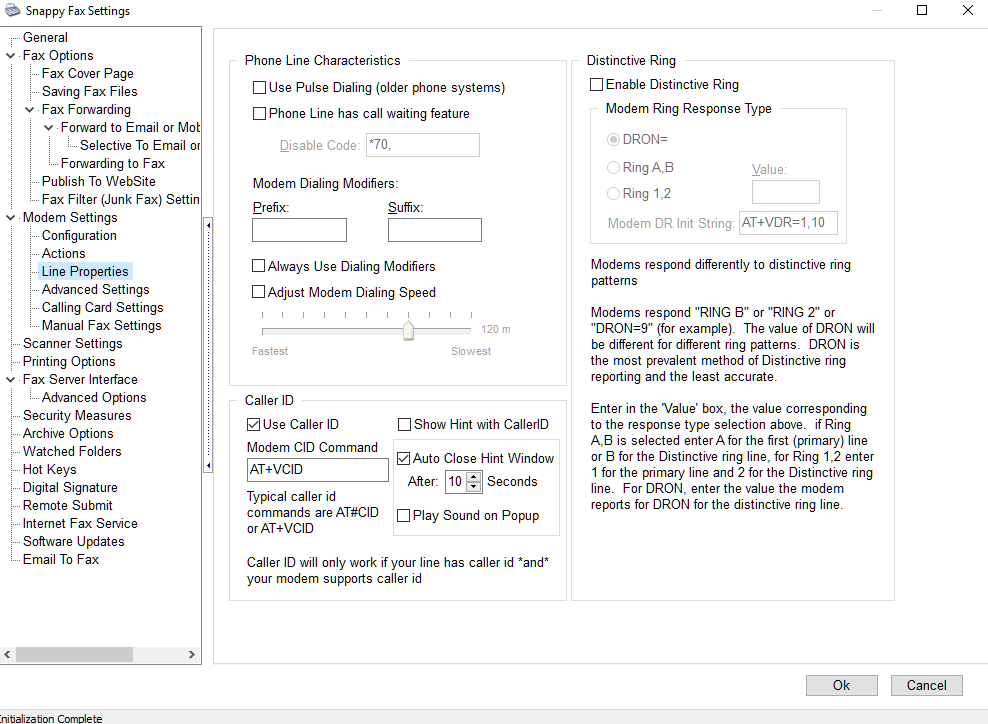Open Archive Options
Image resolution: width=988 pixels, height=724 pixels.
(x=68, y=434)
